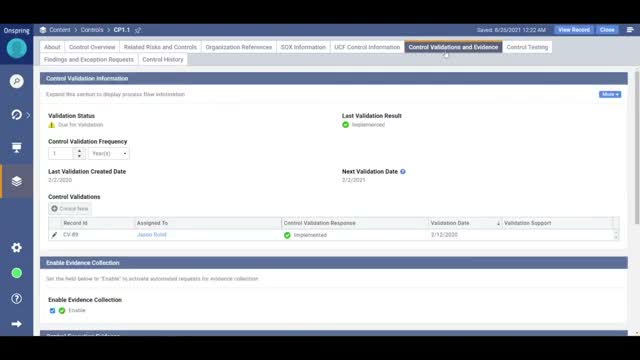Click the 2/12/2020 validation date cell
Image resolution: width=640 pixels, height=360 pixels.
(x=444, y=235)
